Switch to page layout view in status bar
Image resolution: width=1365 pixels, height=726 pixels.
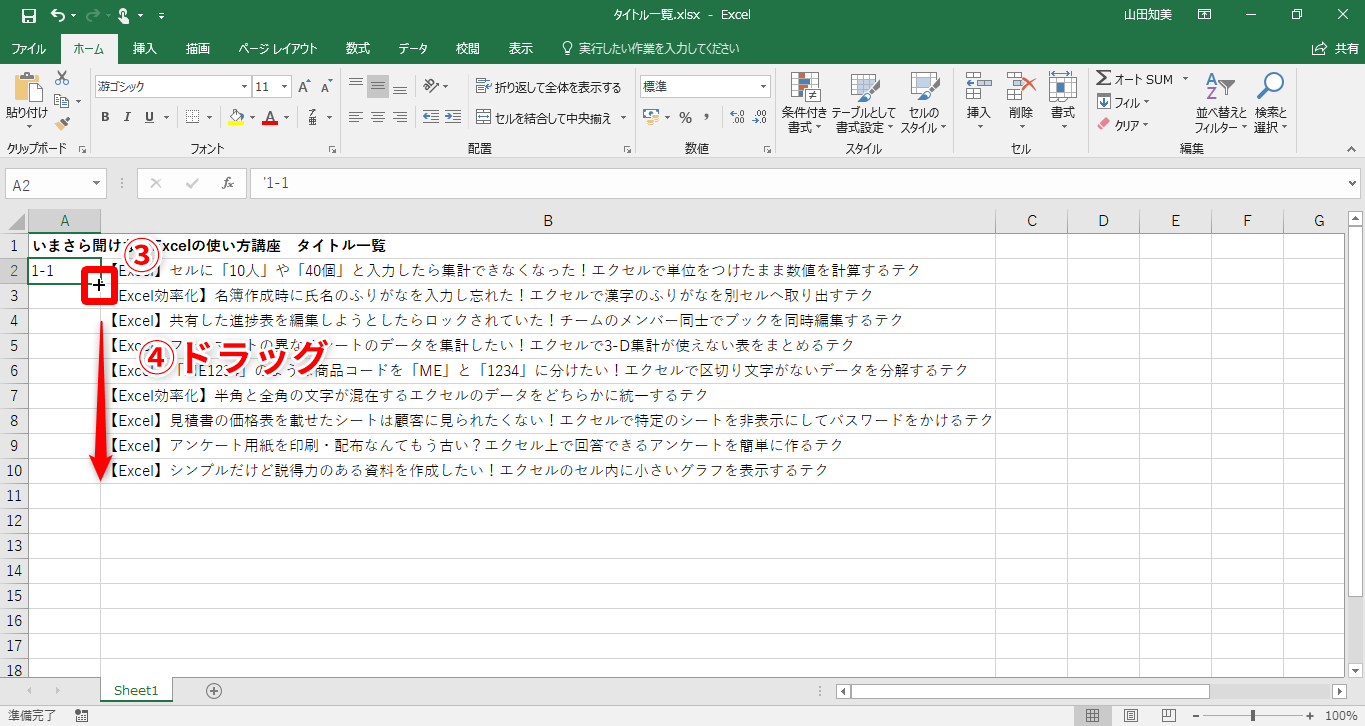pos(1130,715)
